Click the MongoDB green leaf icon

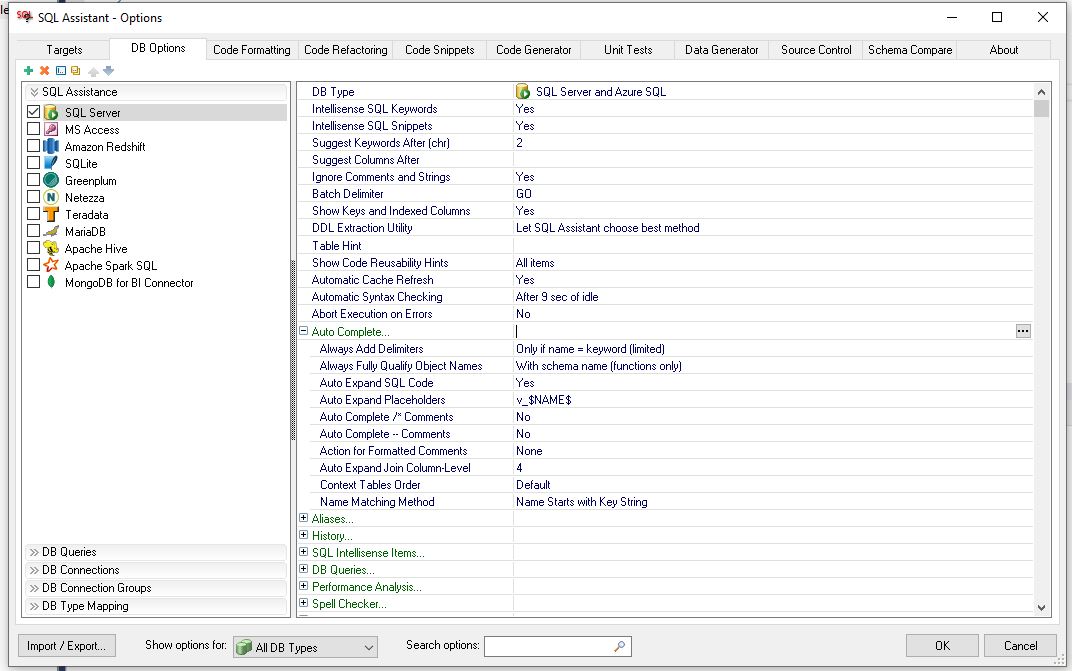[51, 282]
